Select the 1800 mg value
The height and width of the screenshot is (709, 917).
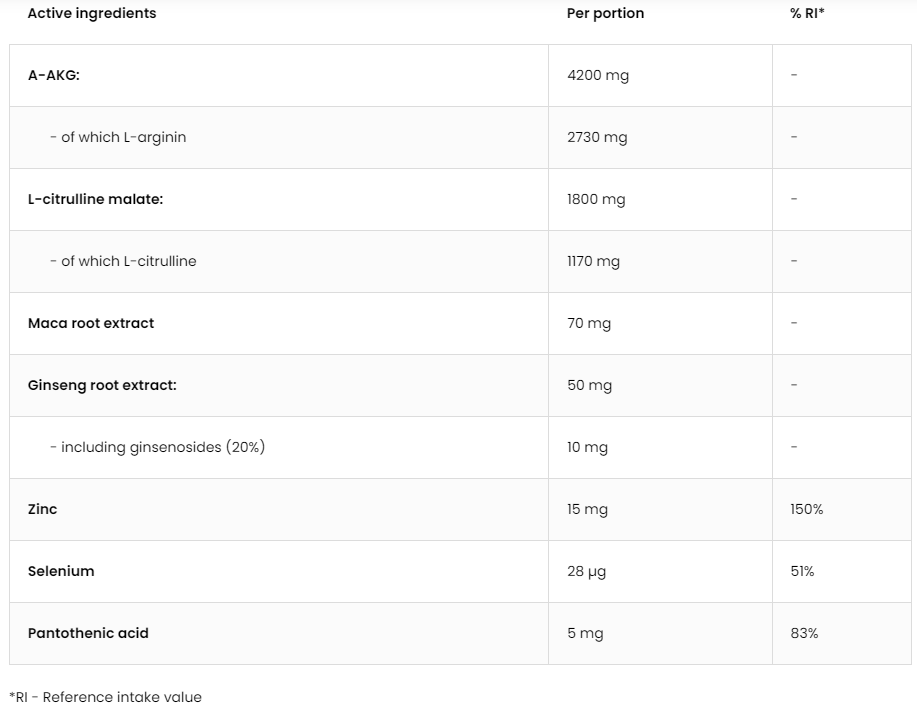tap(596, 199)
